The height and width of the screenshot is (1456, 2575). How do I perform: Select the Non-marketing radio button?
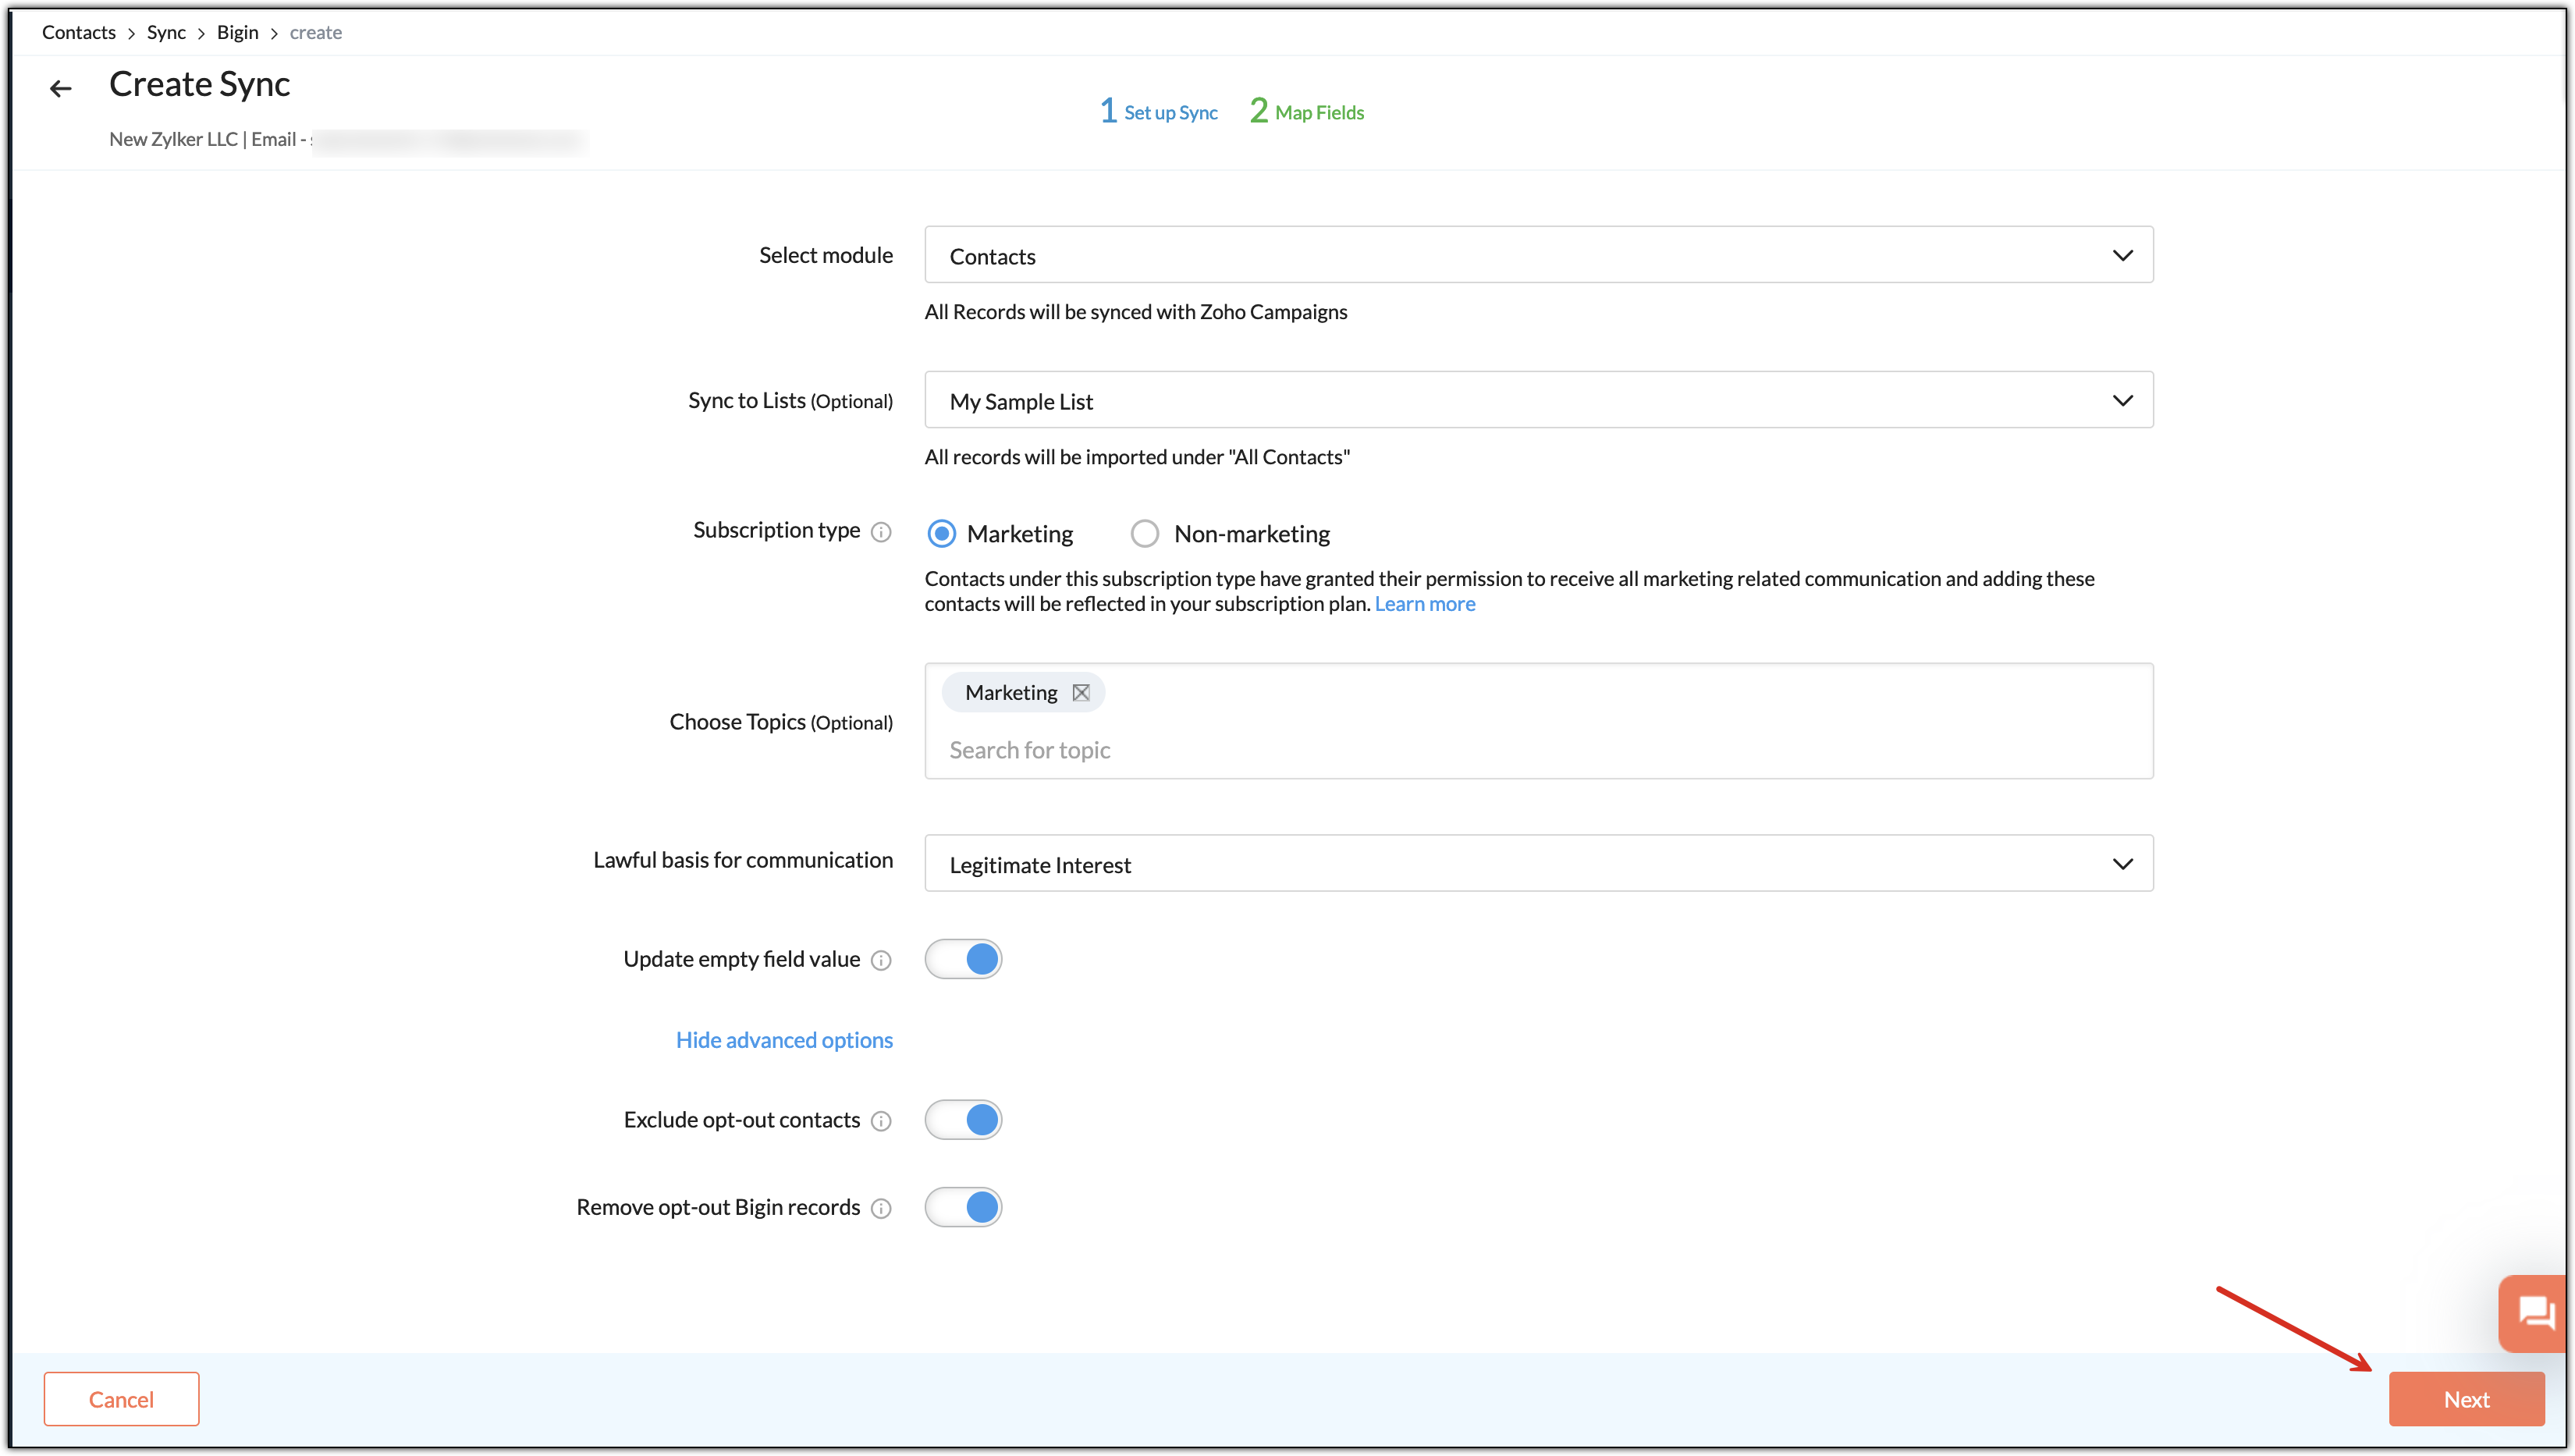coord(1145,534)
